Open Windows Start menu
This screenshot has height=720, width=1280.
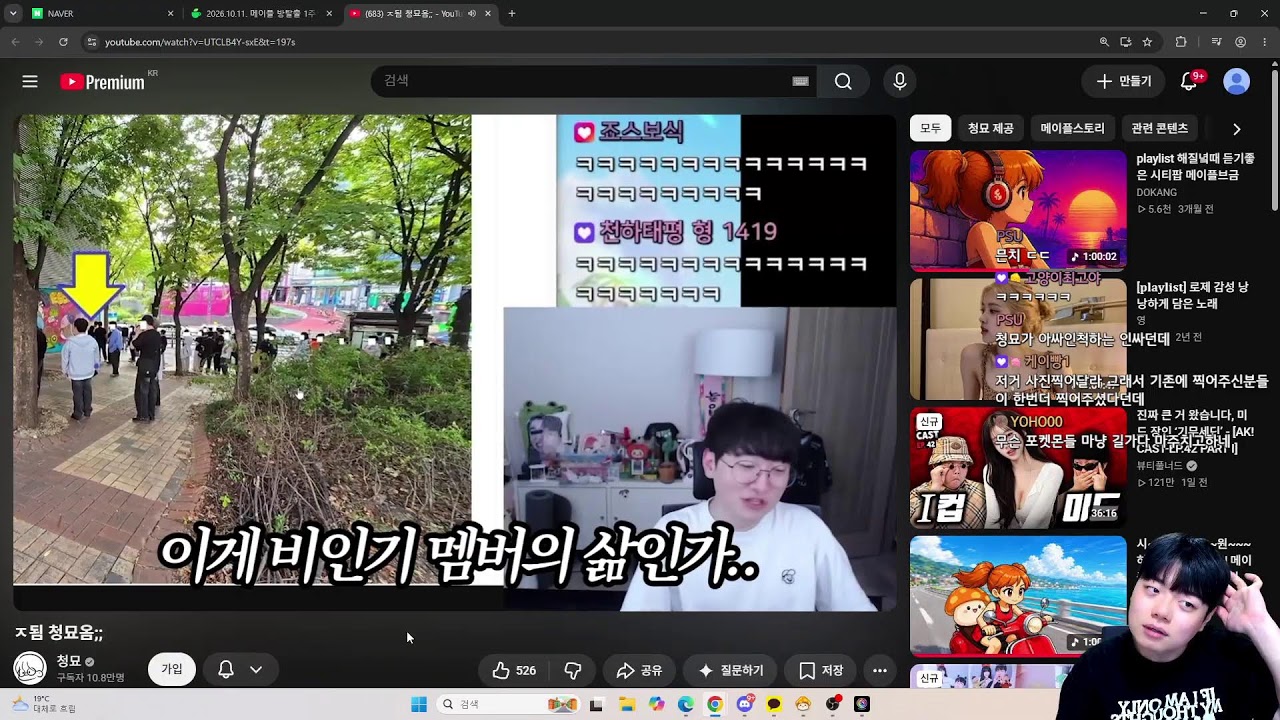[418, 704]
